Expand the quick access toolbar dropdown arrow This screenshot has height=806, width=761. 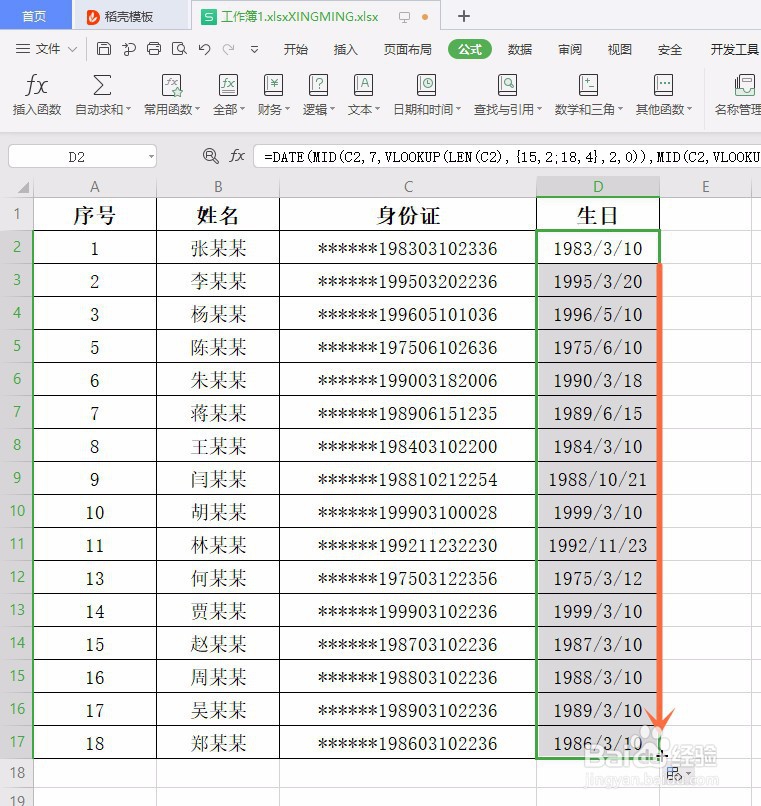click(x=255, y=49)
